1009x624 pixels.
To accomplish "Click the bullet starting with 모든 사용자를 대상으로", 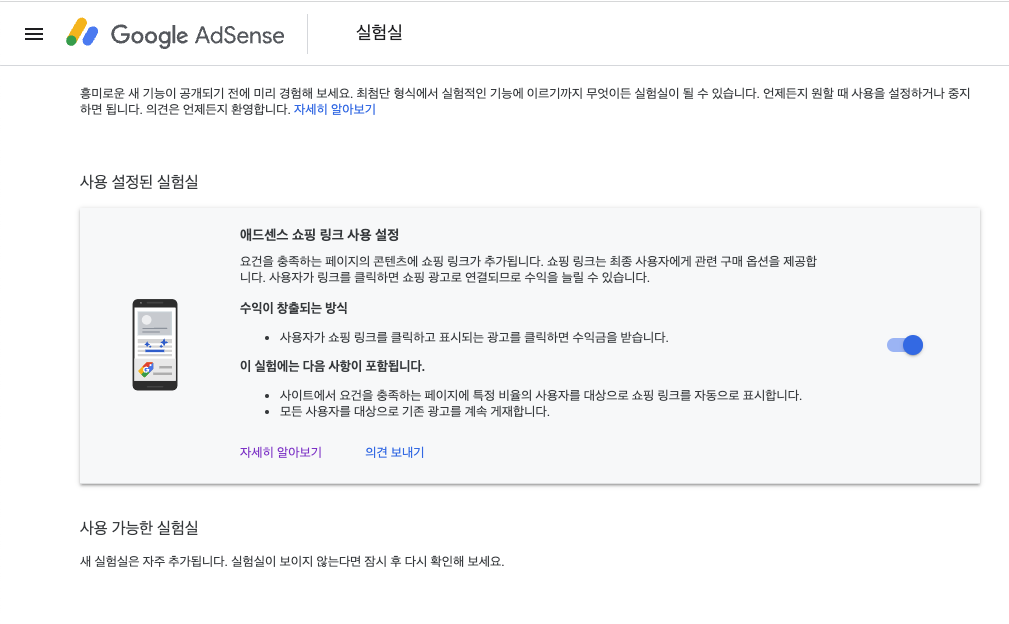I will click(x=414, y=412).
